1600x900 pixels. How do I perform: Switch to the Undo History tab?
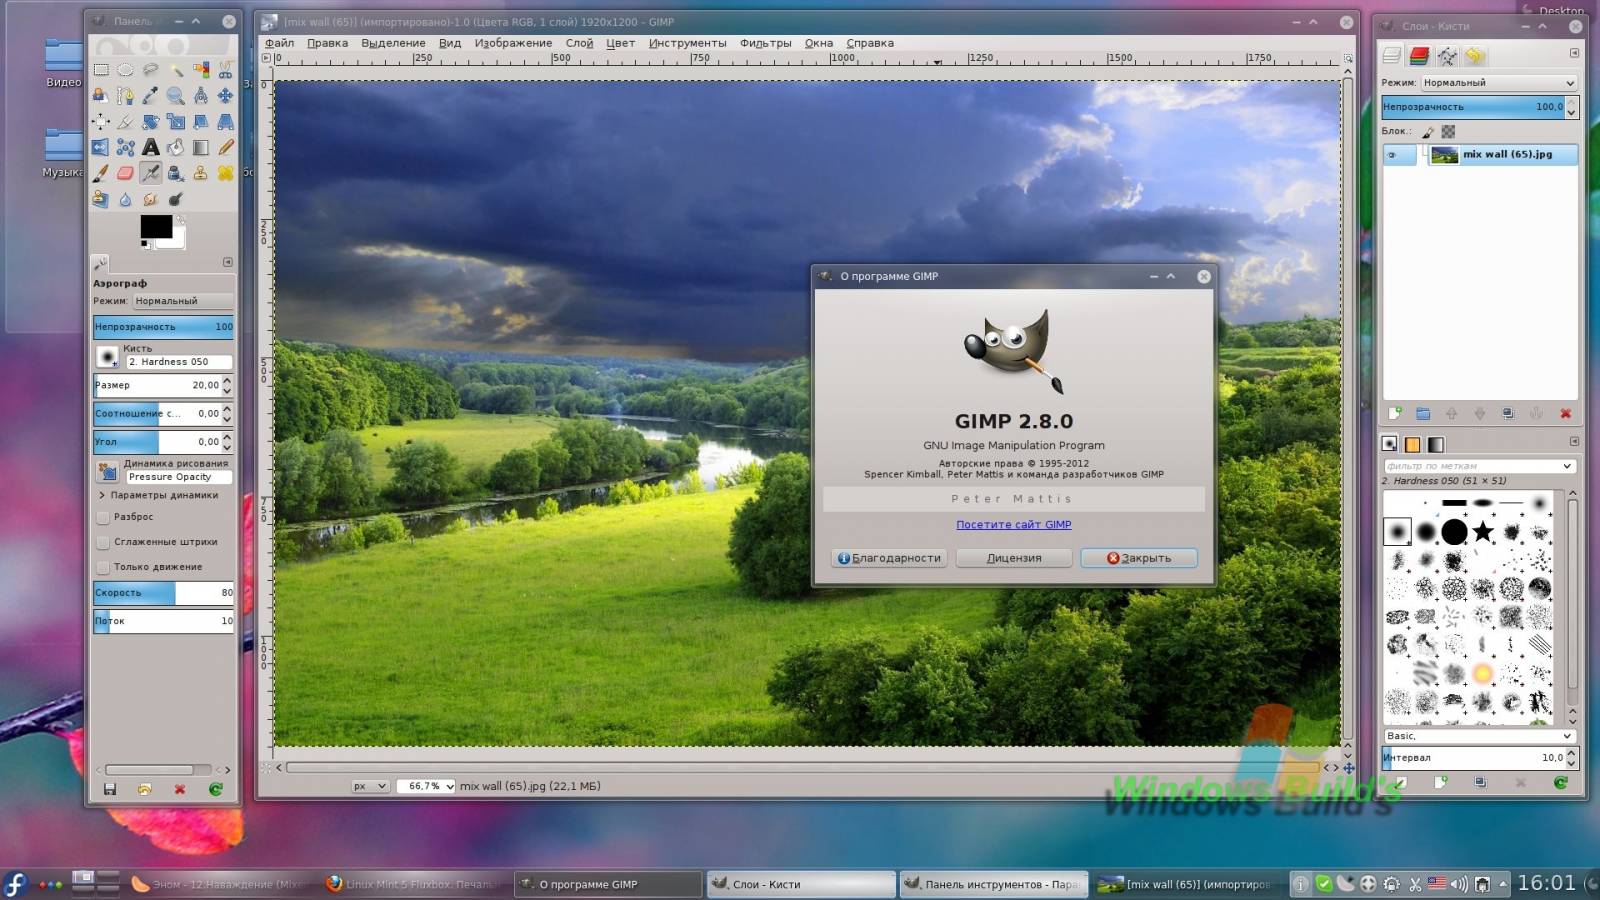click(1475, 57)
